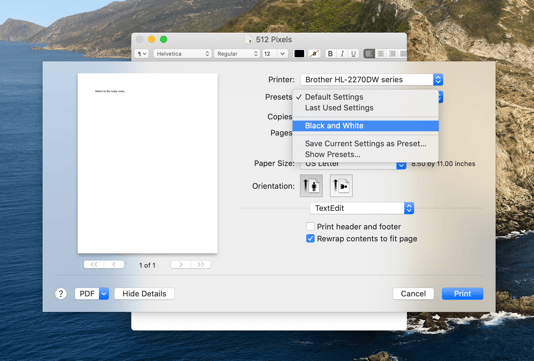
Task: Center align text in toolbar
Action: point(381,54)
